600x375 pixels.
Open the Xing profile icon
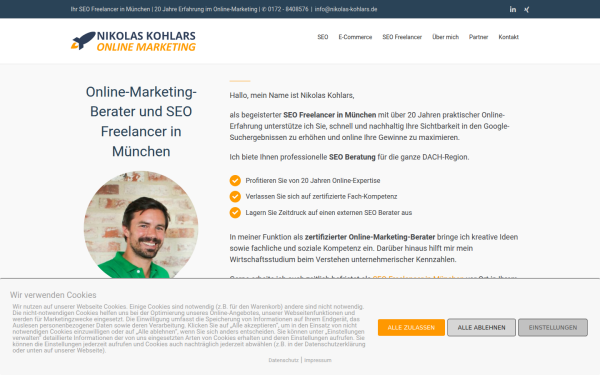click(x=527, y=10)
